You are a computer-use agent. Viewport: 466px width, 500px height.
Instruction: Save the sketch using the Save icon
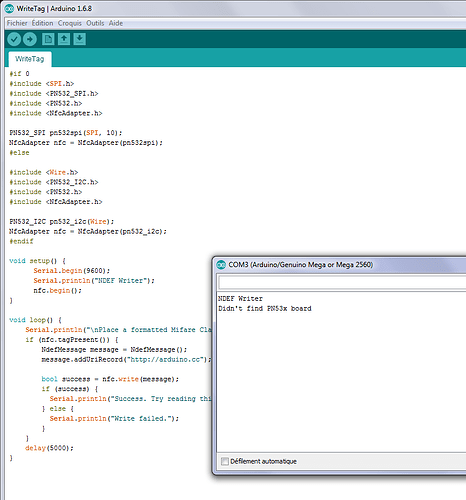pos(79,39)
